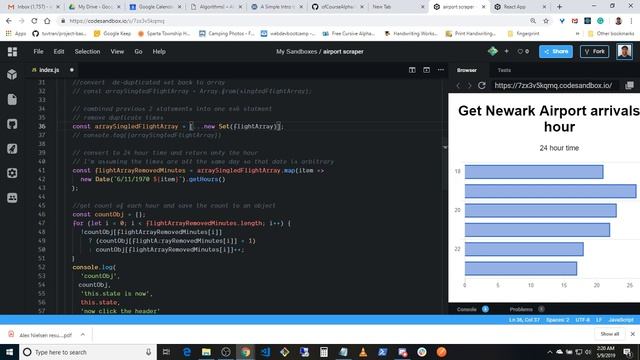Open the File Explorer sidebar icon

pyautogui.click(x=12, y=99)
